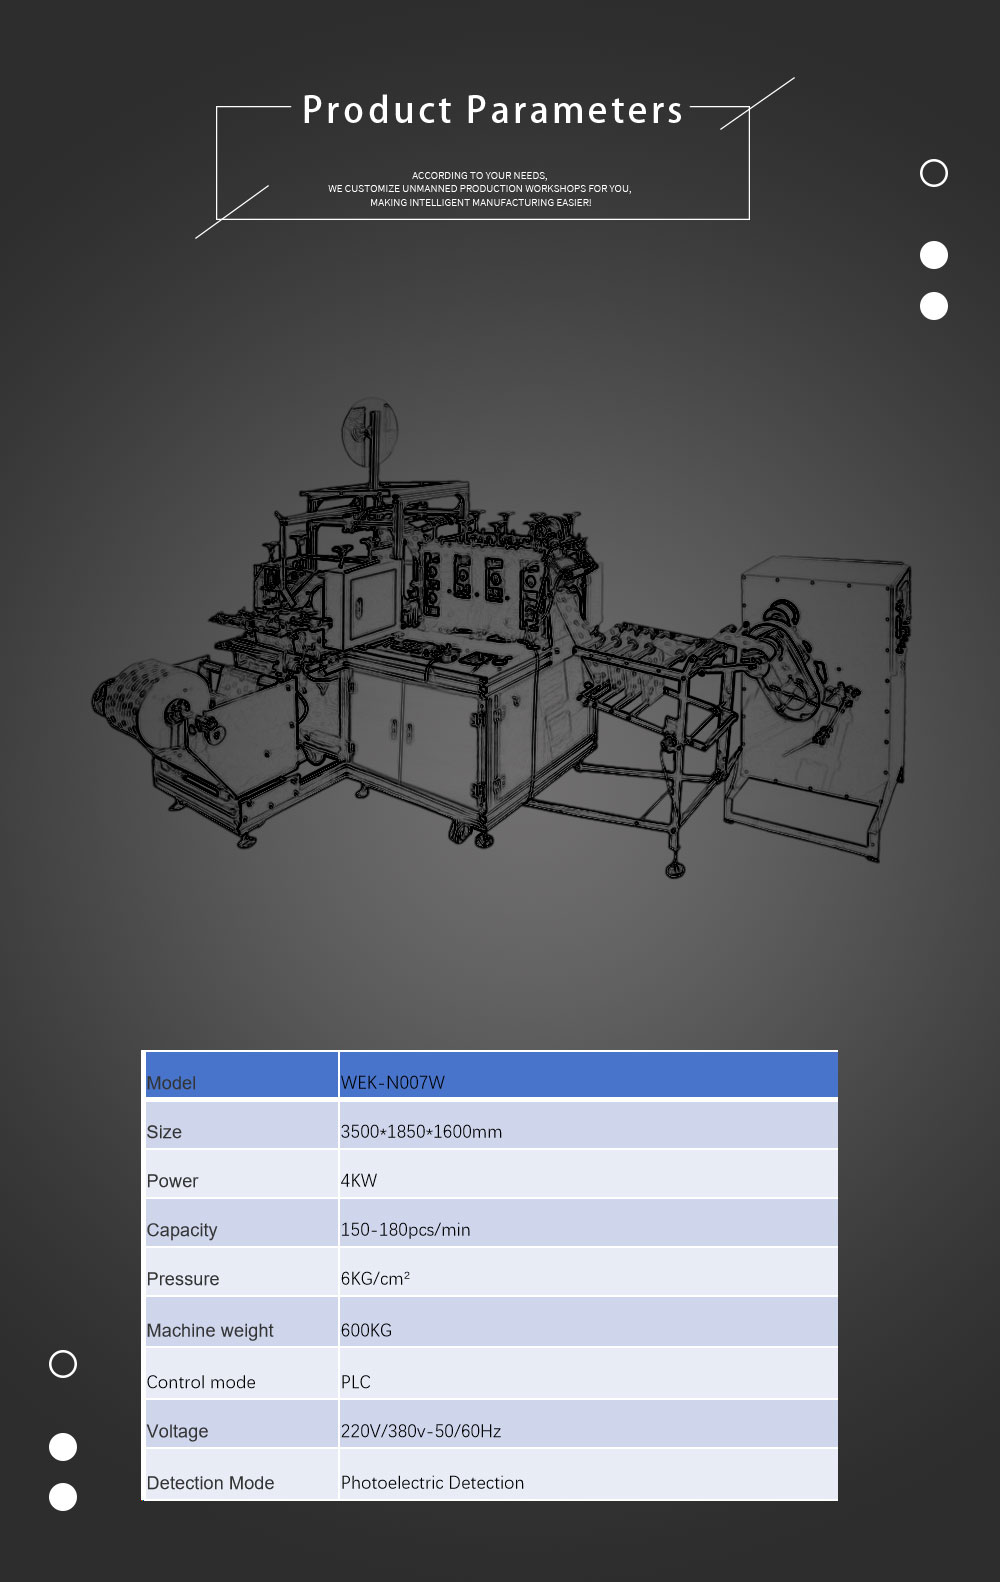The height and width of the screenshot is (1582, 1000).
Task: Click the hollow circle beside Control mode row
Action: click(63, 1364)
